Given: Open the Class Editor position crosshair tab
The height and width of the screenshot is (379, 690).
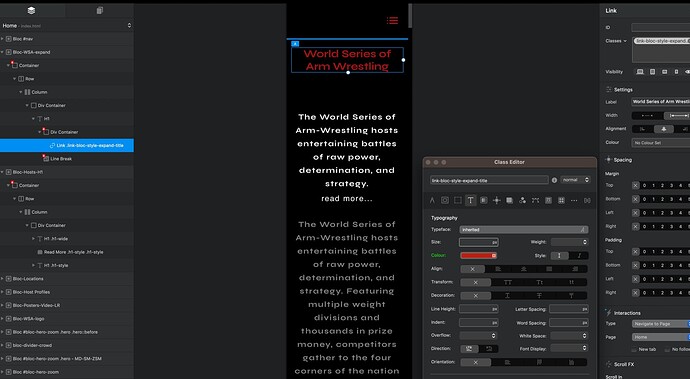Looking at the screenshot, I should click(496, 200).
